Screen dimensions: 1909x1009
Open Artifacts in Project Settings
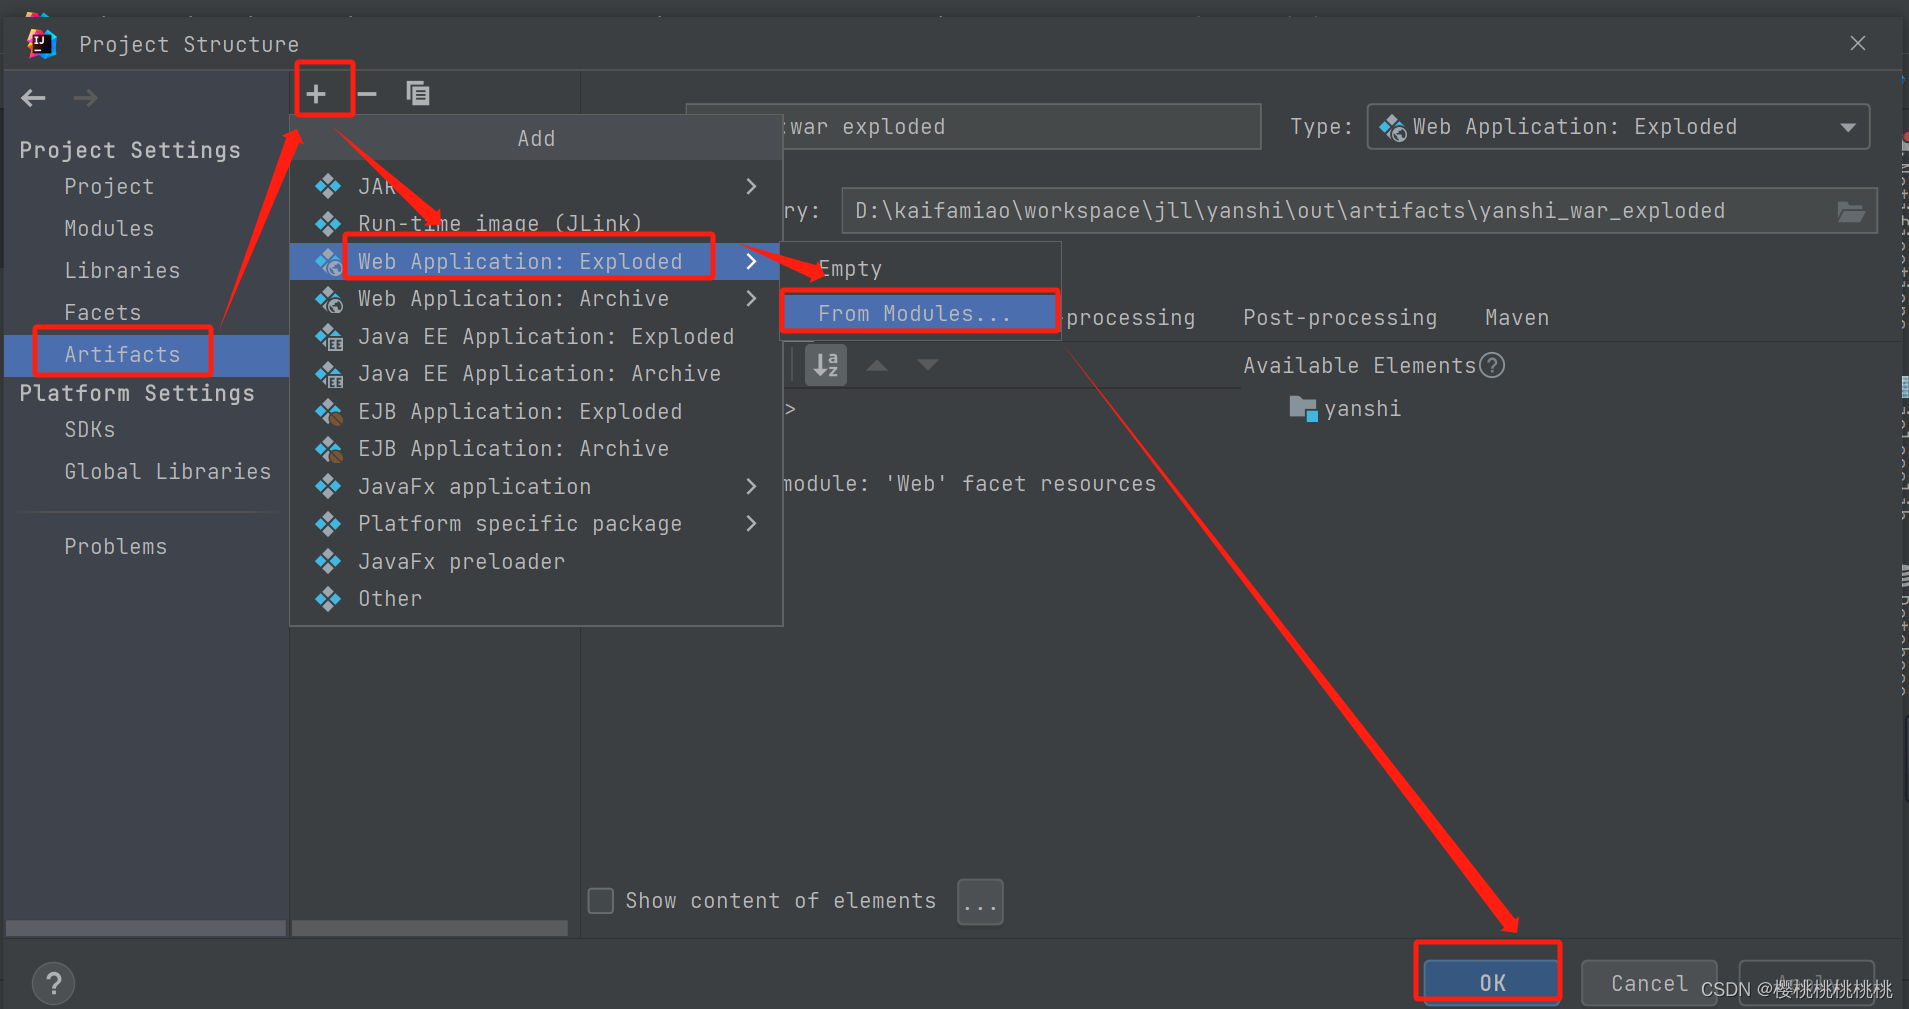[122, 355]
